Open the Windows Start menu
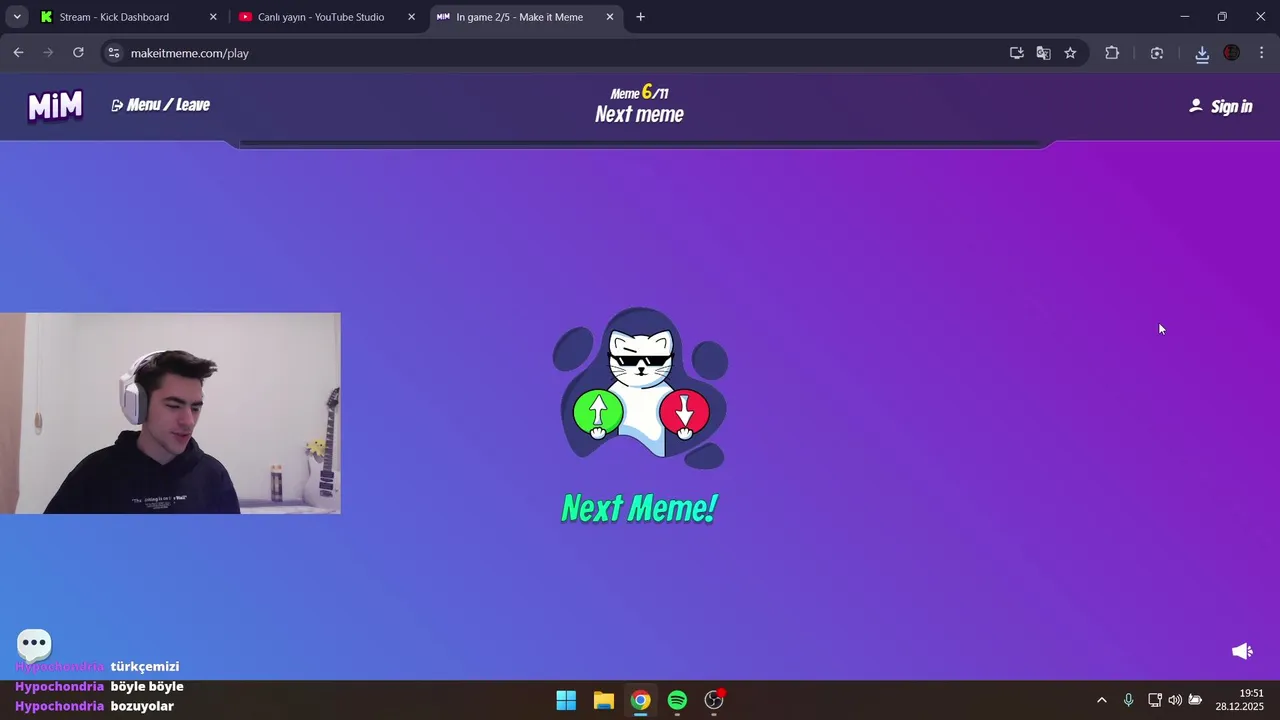This screenshot has width=1280, height=720. (x=566, y=700)
